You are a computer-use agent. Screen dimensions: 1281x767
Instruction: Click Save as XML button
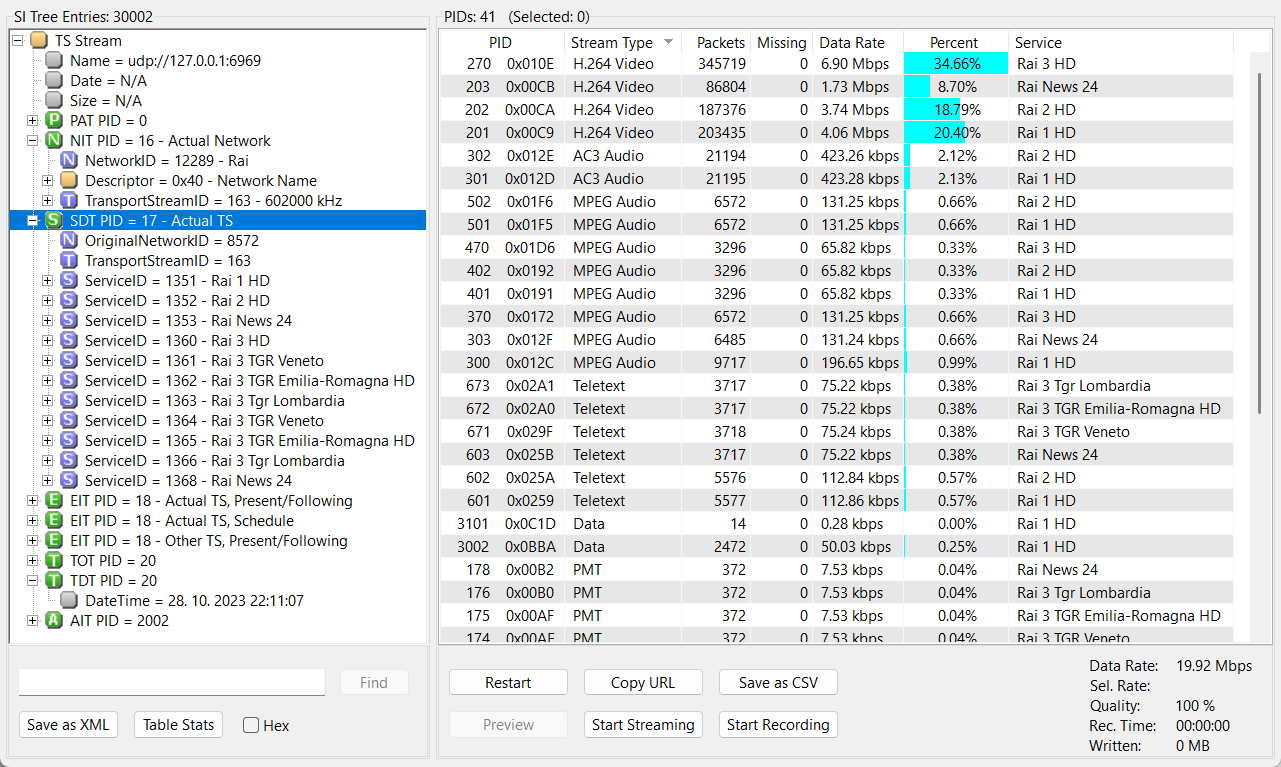(68, 725)
